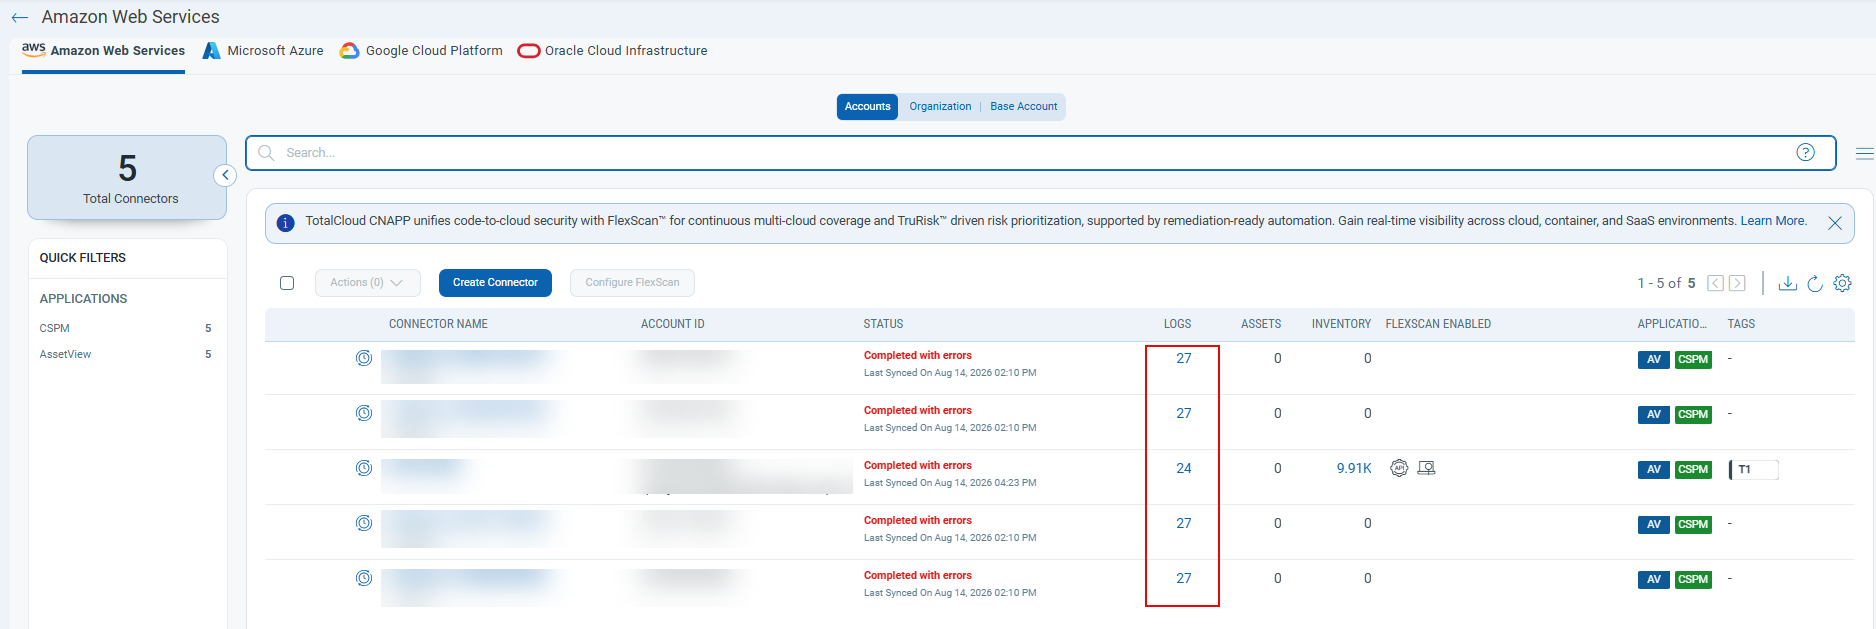The width and height of the screenshot is (1876, 629).
Task: Click the FLEXSCAN ENABLED column header
Action: 1438,324
